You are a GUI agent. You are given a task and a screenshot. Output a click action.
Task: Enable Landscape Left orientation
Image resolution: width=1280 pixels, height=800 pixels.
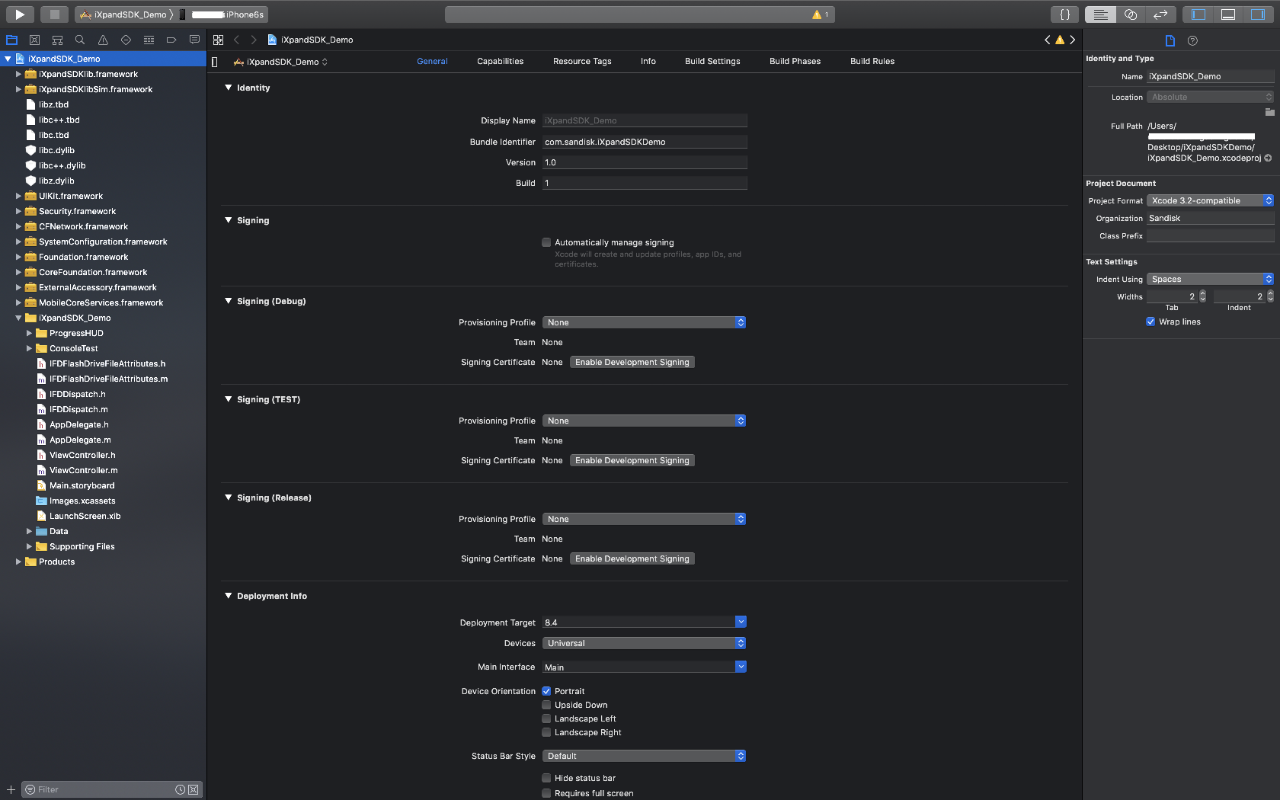click(547, 719)
